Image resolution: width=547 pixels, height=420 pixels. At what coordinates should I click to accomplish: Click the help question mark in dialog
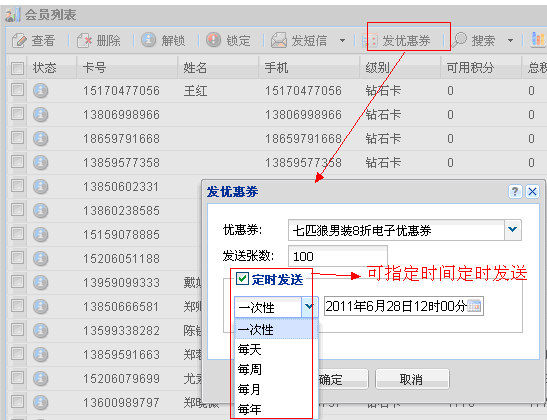coord(515,191)
